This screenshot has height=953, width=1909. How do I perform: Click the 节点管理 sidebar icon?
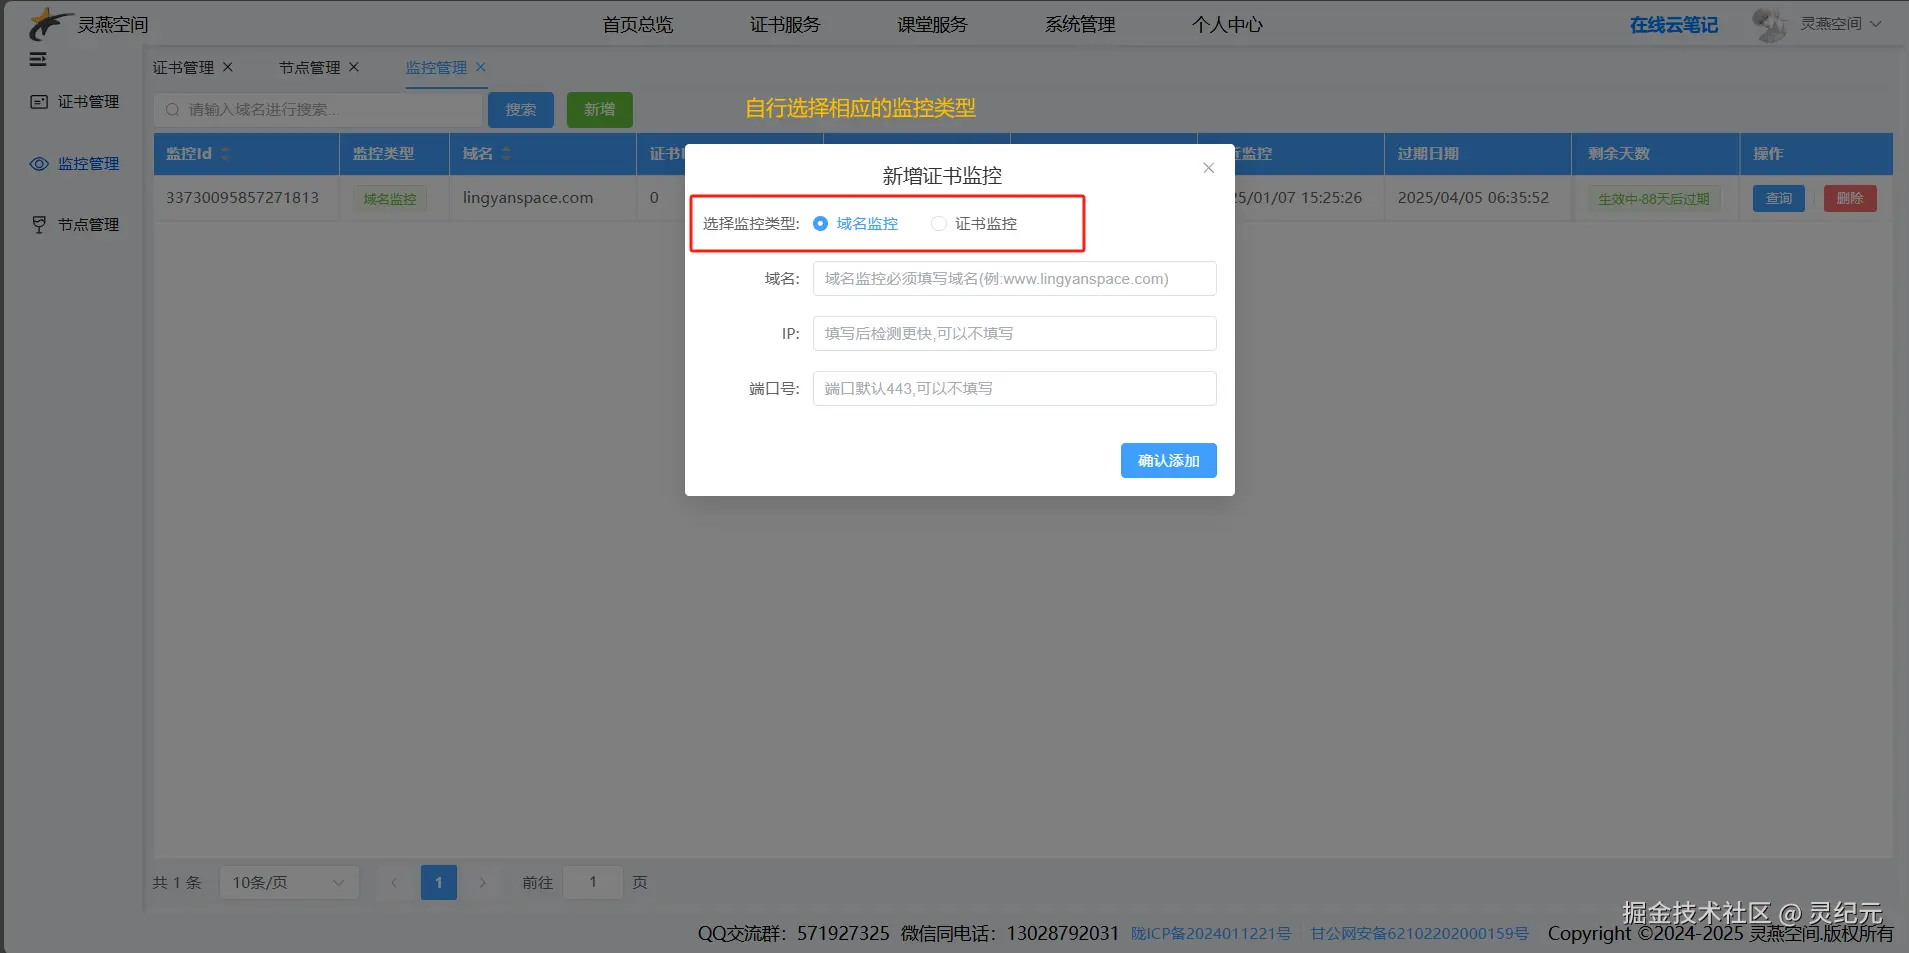(x=39, y=225)
